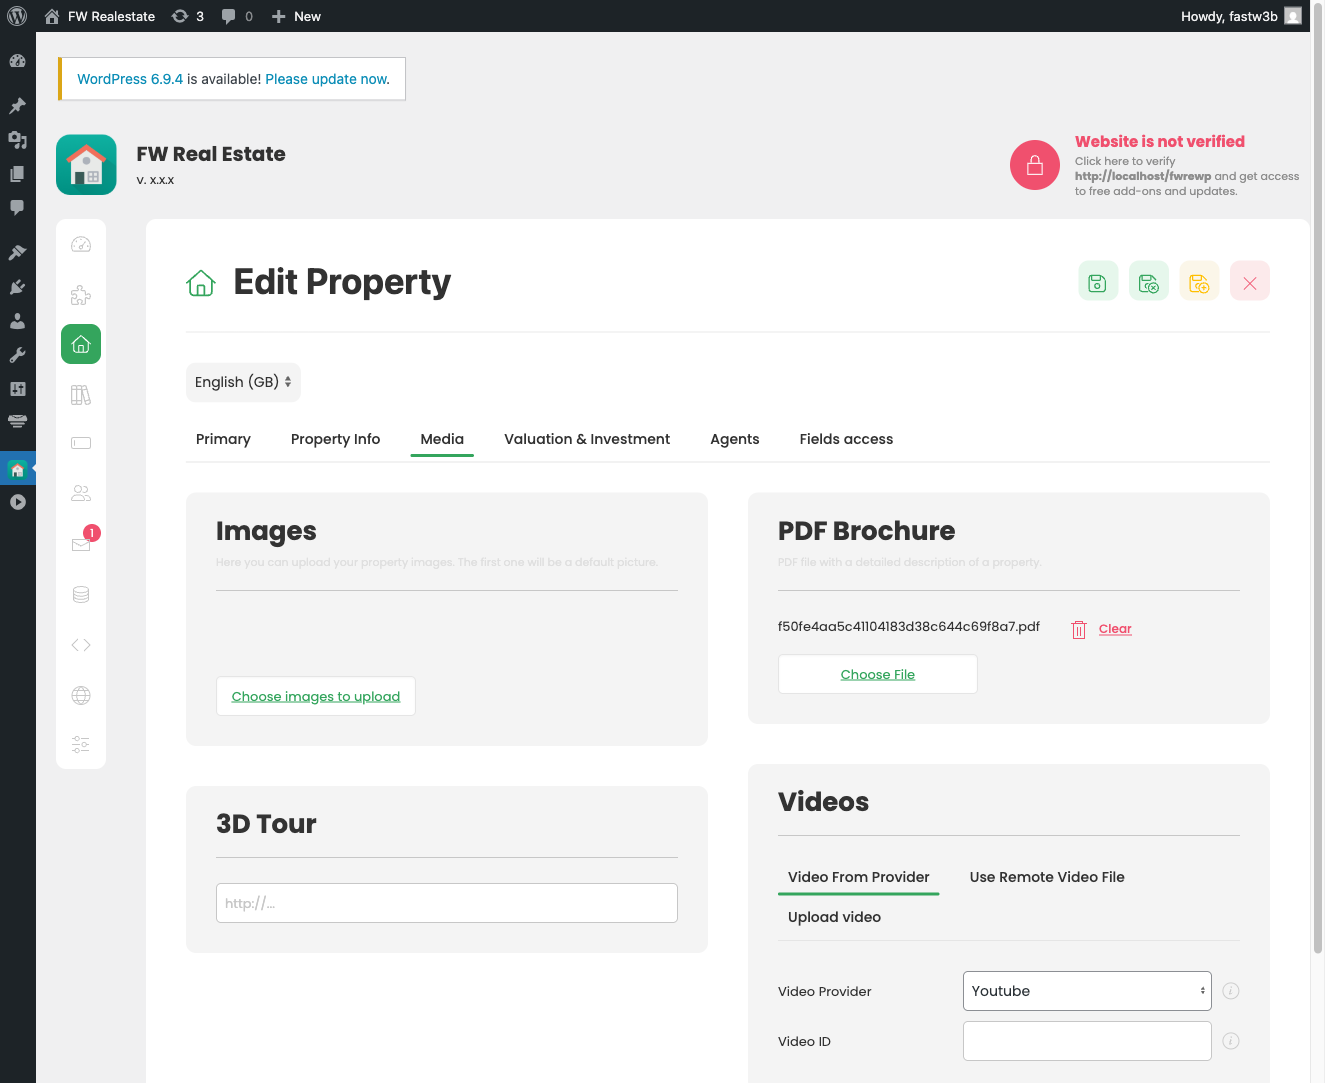This screenshot has height=1083, width=1325.
Task: Open the sliders settings icon at sidebar bottom
Action: pos(80,744)
